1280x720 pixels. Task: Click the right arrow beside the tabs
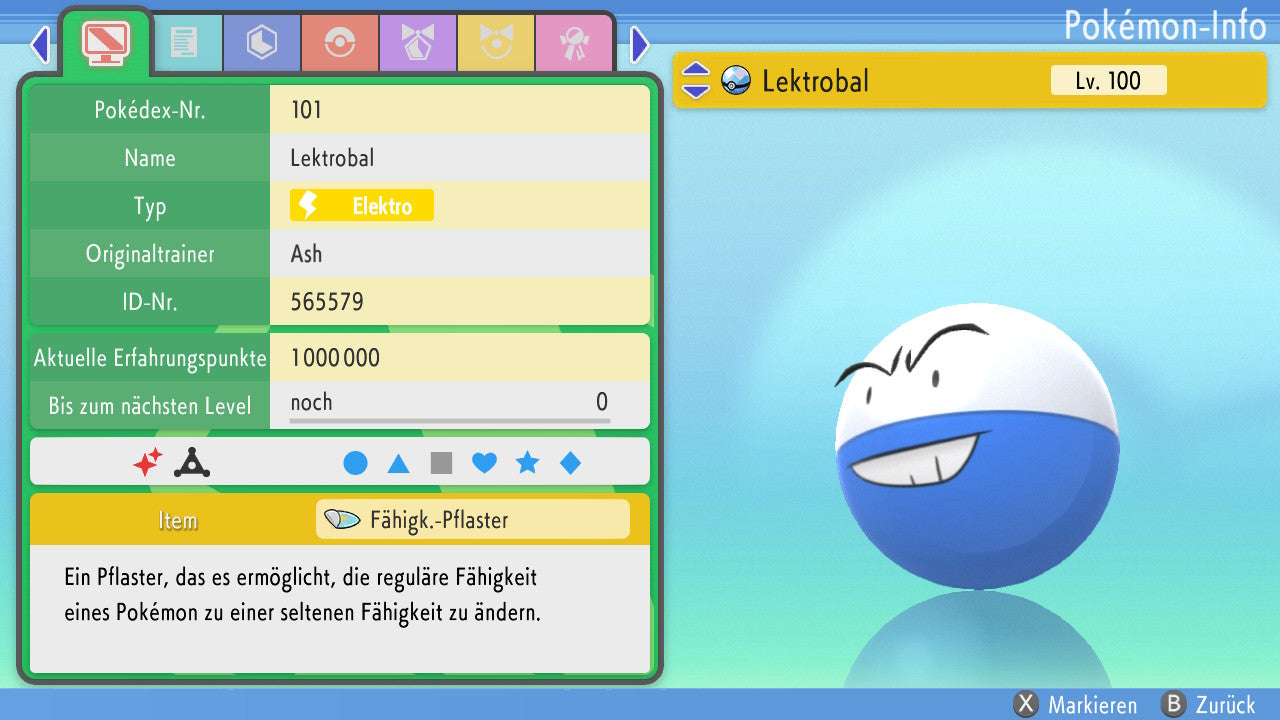pos(640,44)
